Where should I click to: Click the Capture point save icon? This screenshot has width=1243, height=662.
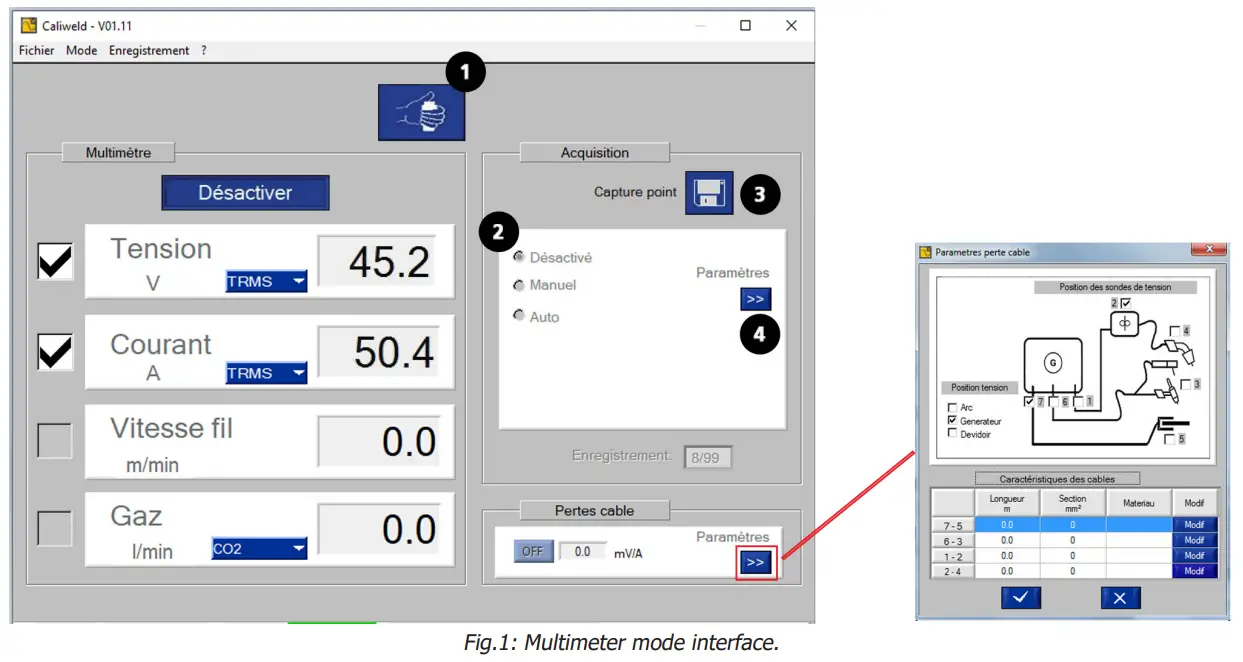click(708, 193)
